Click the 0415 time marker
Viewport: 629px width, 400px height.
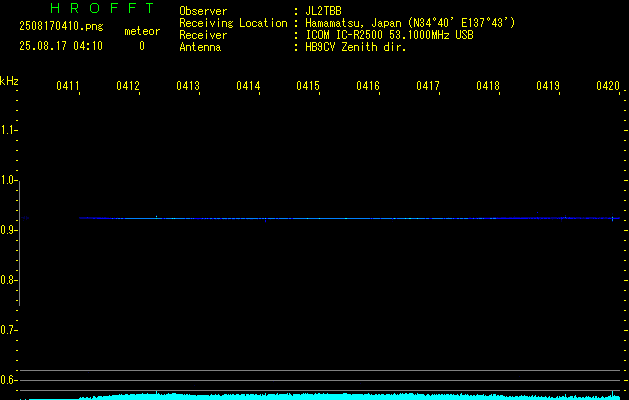coord(308,86)
